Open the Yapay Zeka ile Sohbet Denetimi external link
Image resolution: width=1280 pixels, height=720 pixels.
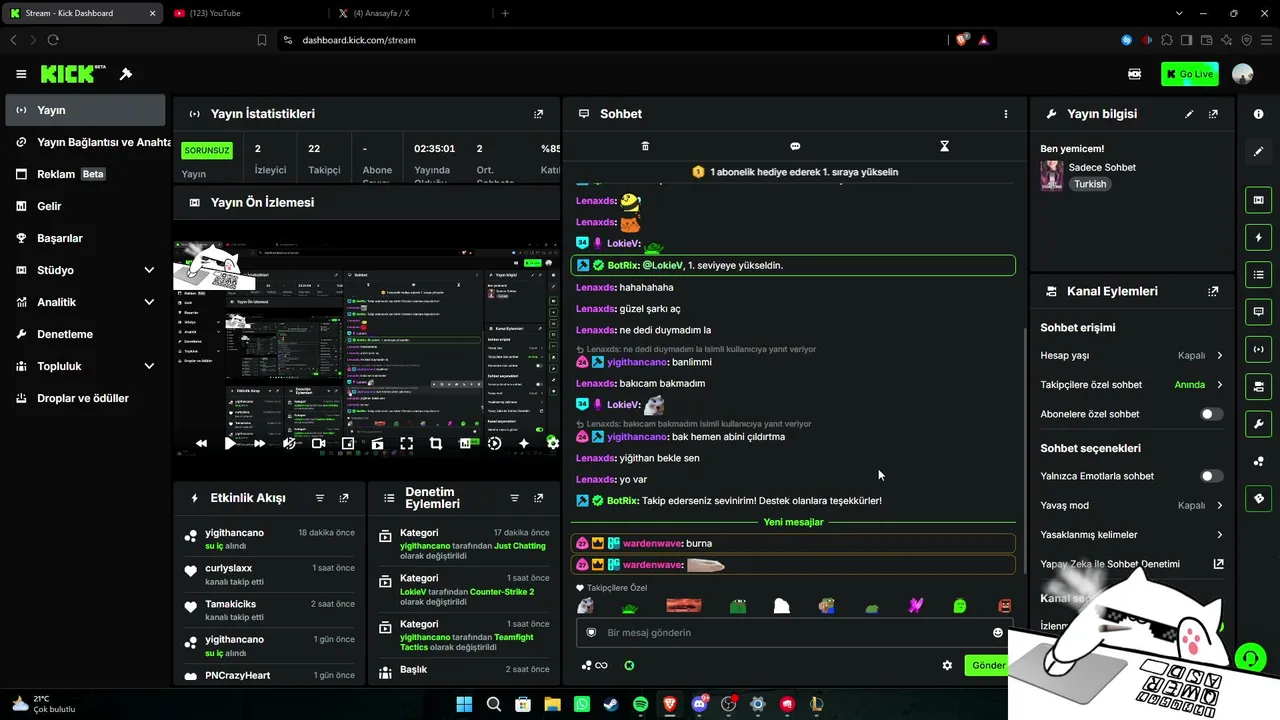[x=1218, y=564]
